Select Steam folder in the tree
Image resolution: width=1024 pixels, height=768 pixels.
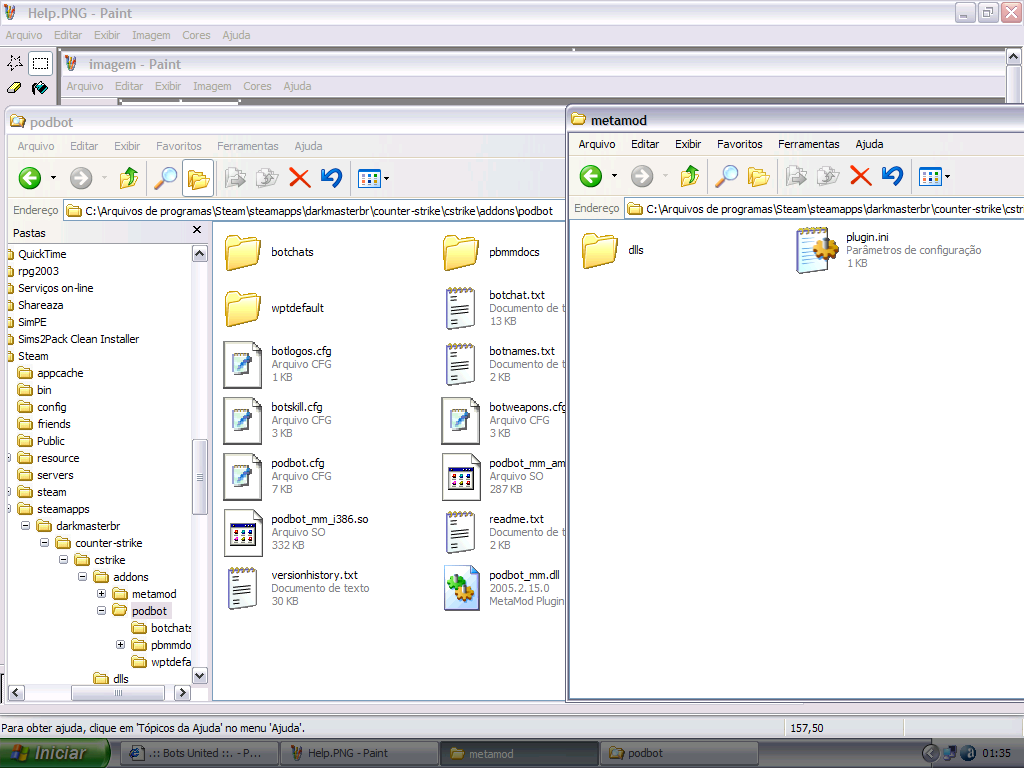tap(33, 356)
